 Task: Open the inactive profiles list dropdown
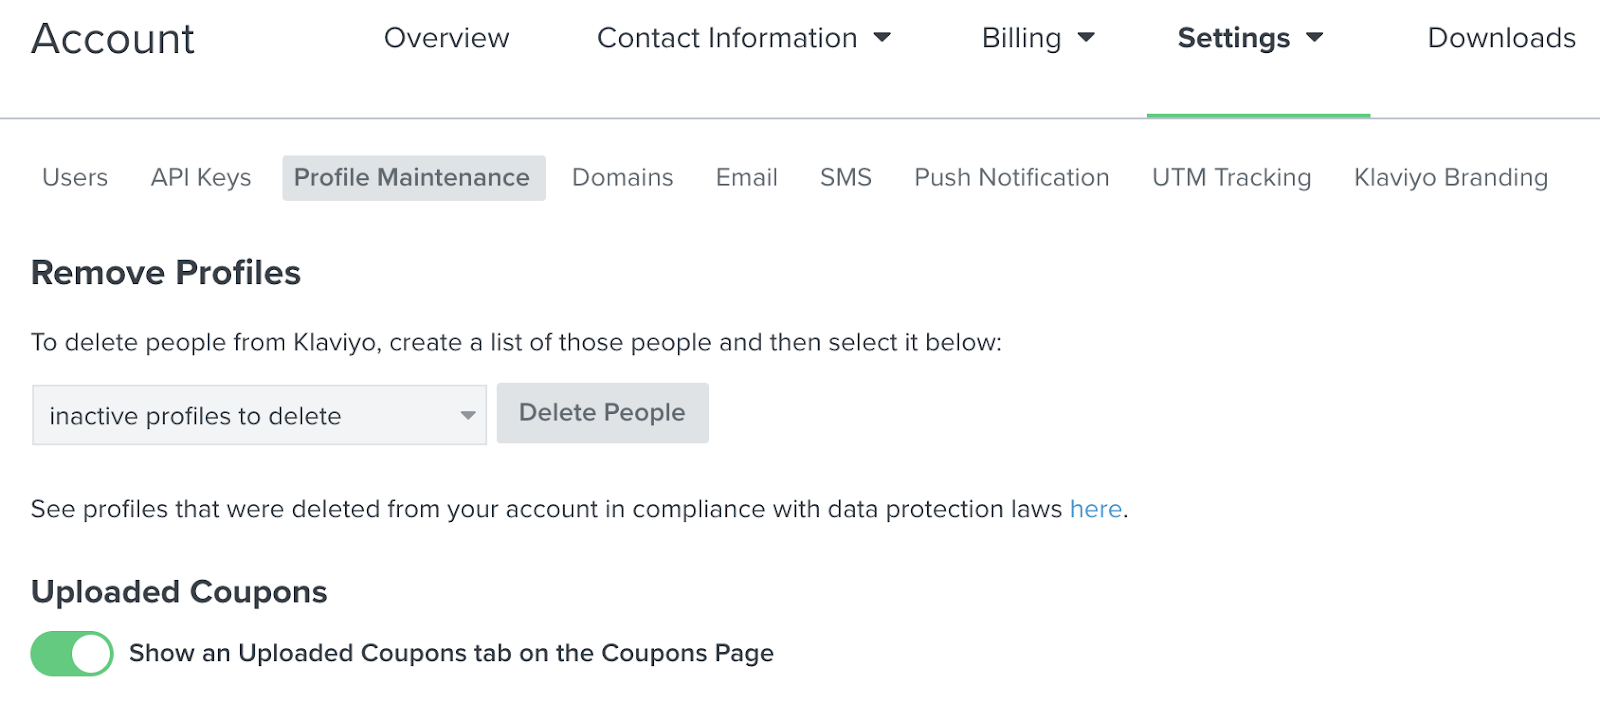pos(259,415)
